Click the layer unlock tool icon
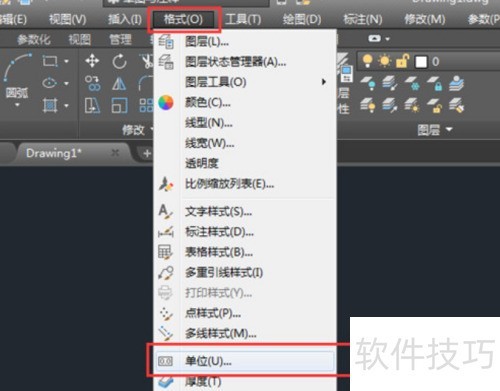The image size is (500, 391). [x=434, y=106]
